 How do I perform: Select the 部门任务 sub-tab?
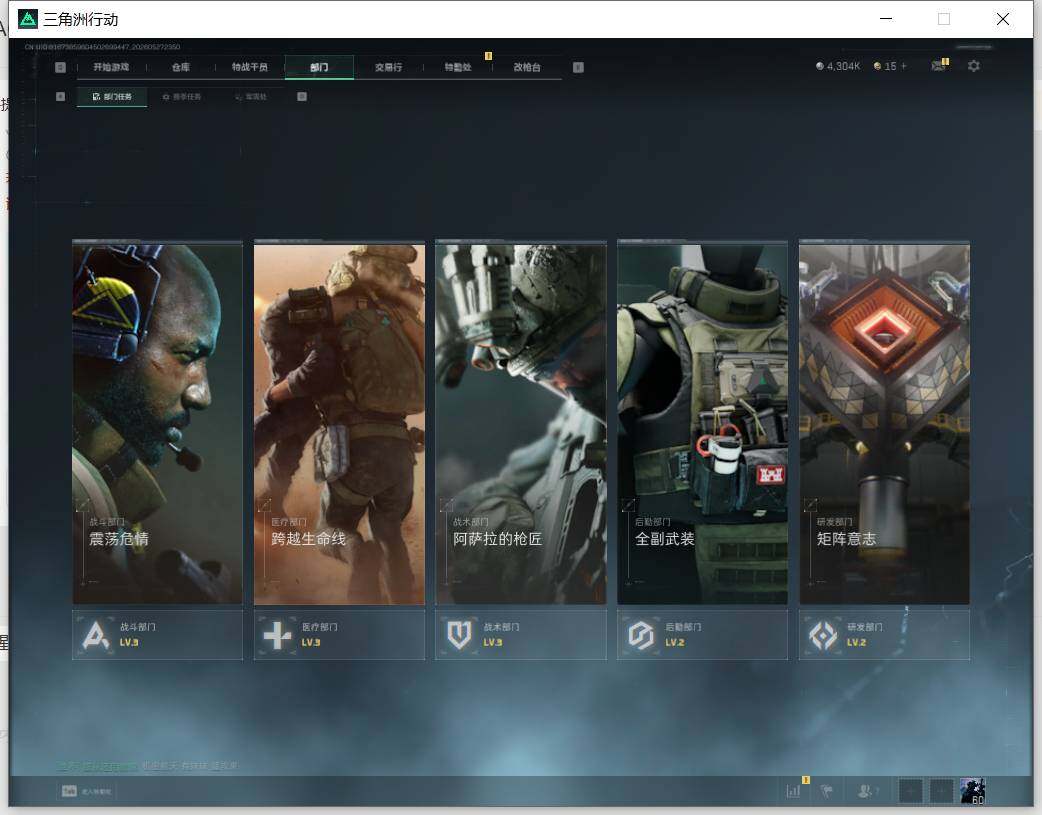[112, 96]
